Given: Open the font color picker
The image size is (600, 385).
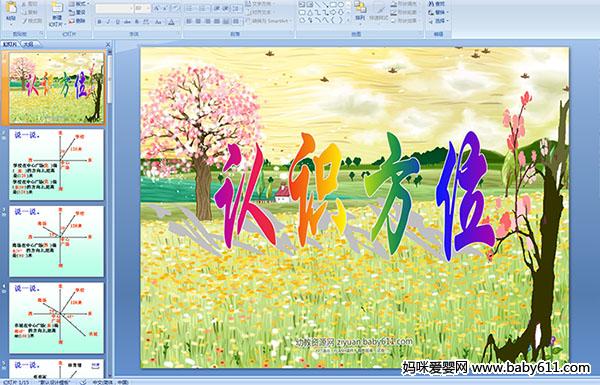Looking at the screenshot, I should tap(171, 22).
